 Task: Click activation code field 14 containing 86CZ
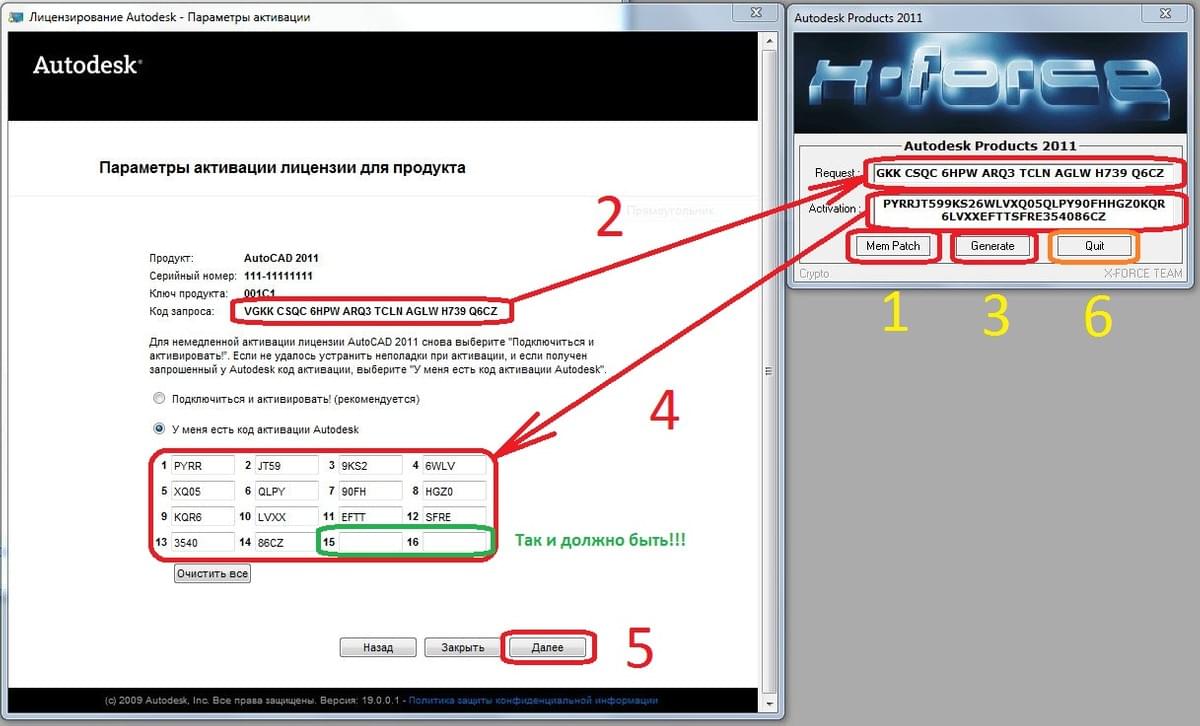click(x=285, y=542)
